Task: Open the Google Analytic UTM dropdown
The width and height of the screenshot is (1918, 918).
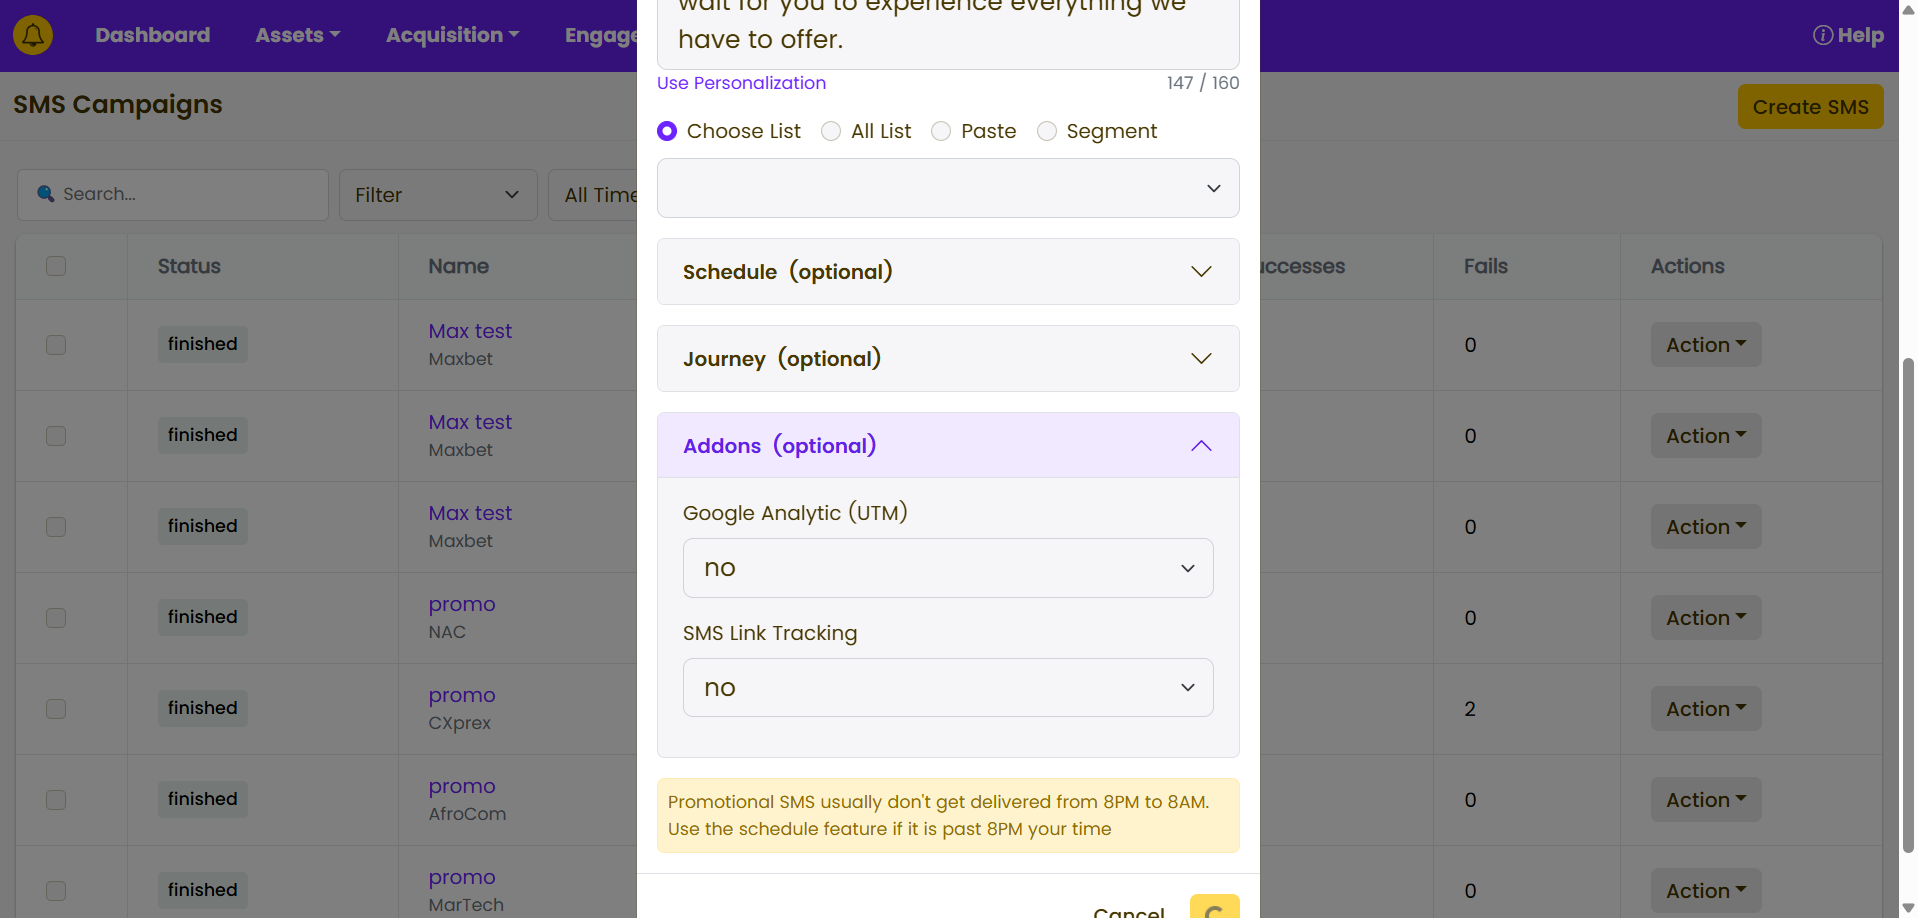Action: click(947, 568)
